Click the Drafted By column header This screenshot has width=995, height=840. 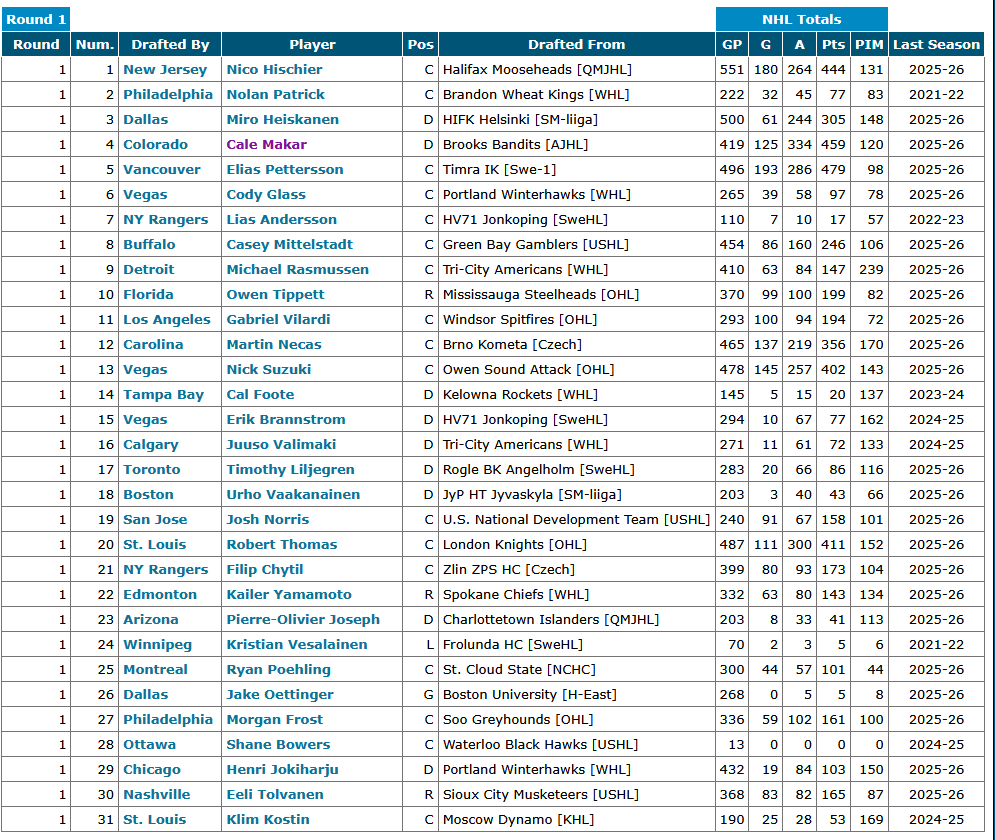pos(170,44)
